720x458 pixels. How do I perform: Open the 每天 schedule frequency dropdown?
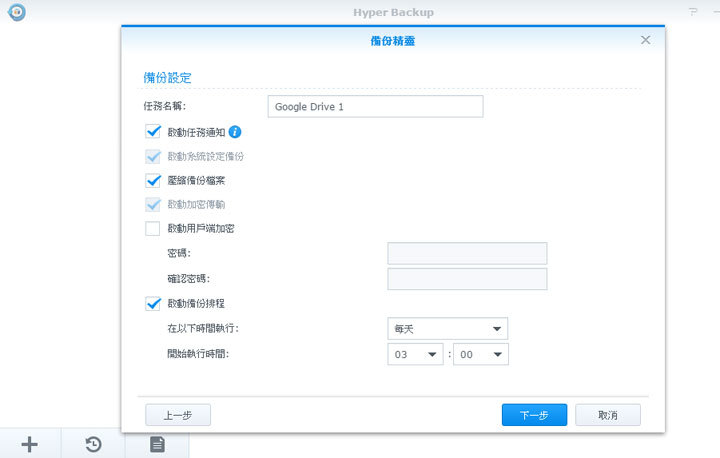coord(447,328)
